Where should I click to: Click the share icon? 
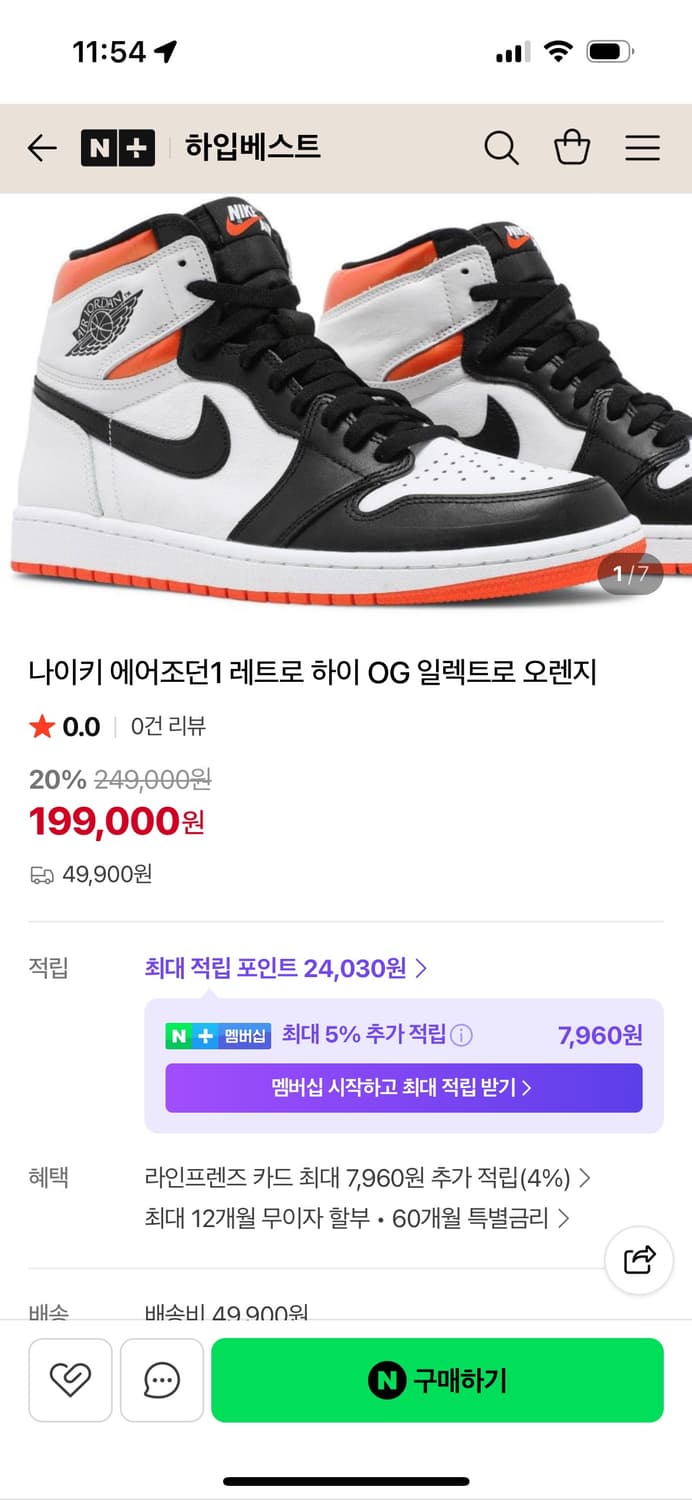pos(639,1261)
